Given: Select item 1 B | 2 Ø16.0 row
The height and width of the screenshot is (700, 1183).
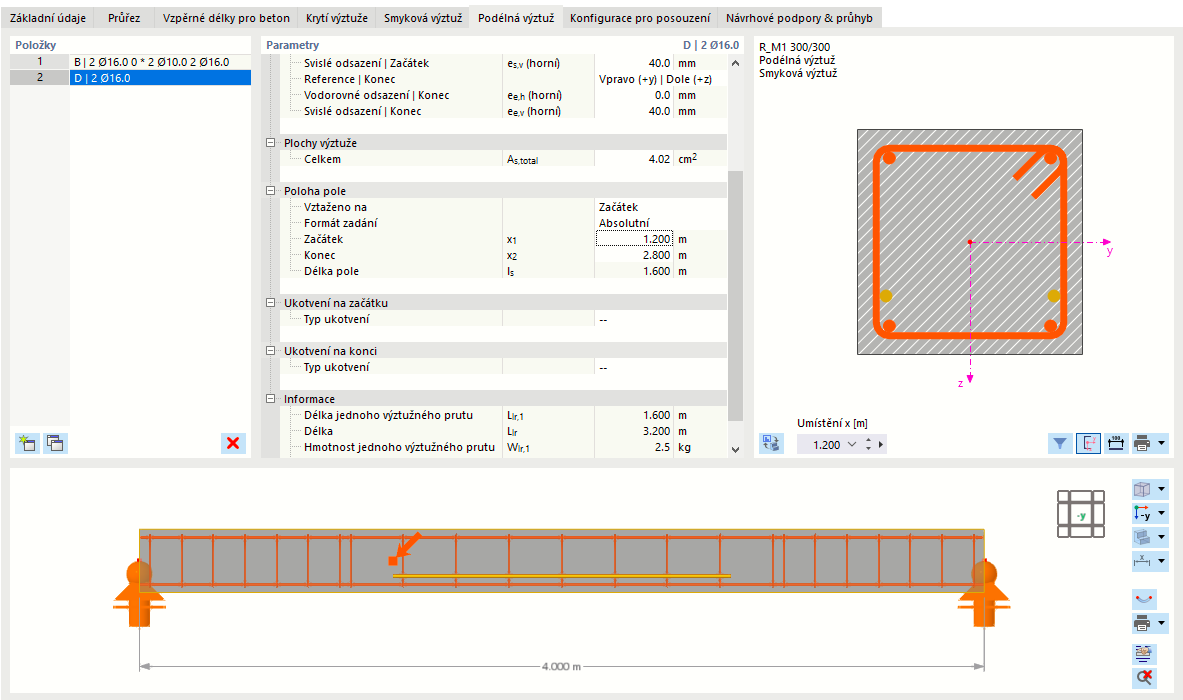Looking at the screenshot, I should [x=131, y=62].
